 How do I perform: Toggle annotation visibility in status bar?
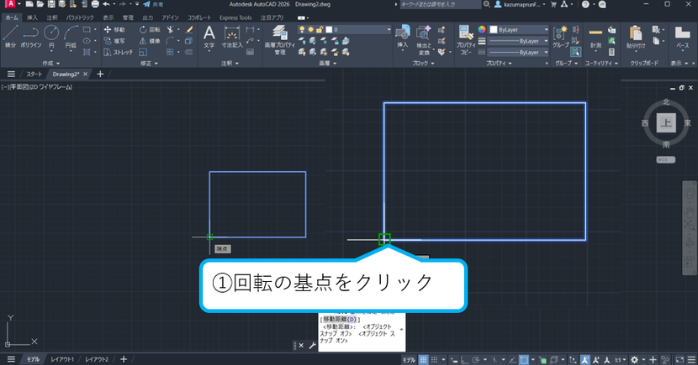pos(585,360)
